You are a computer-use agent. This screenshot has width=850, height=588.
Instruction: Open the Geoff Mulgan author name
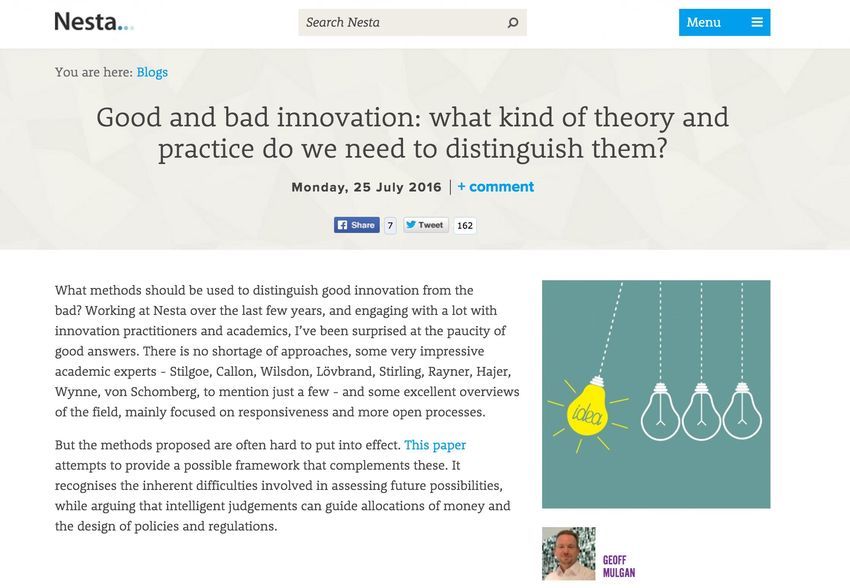619,566
